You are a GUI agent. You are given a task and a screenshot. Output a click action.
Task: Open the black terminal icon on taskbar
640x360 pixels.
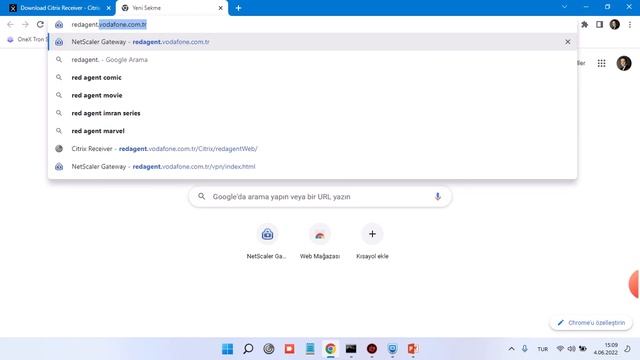[x=351, y=349]
